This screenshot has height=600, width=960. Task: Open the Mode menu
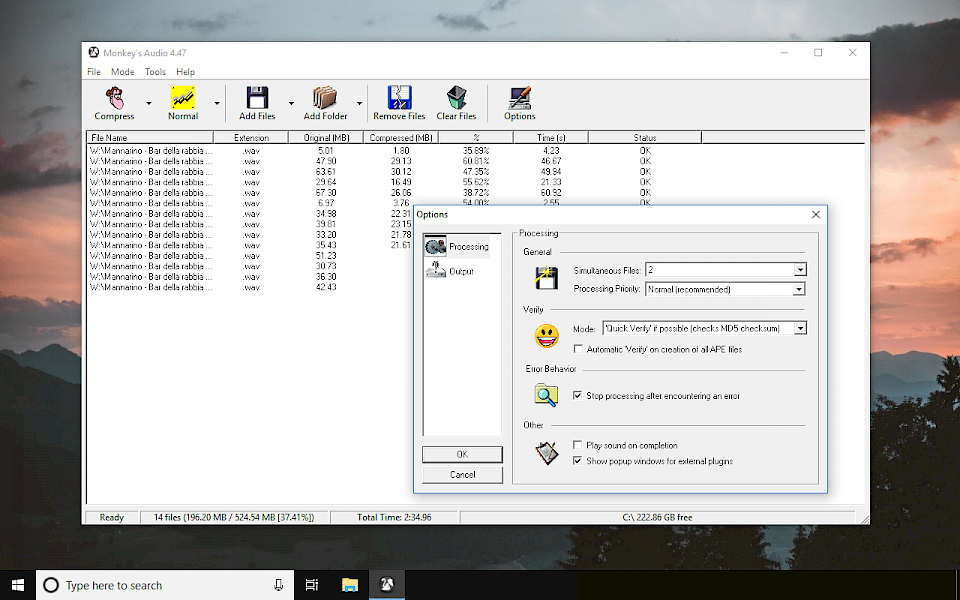point(122,72)
